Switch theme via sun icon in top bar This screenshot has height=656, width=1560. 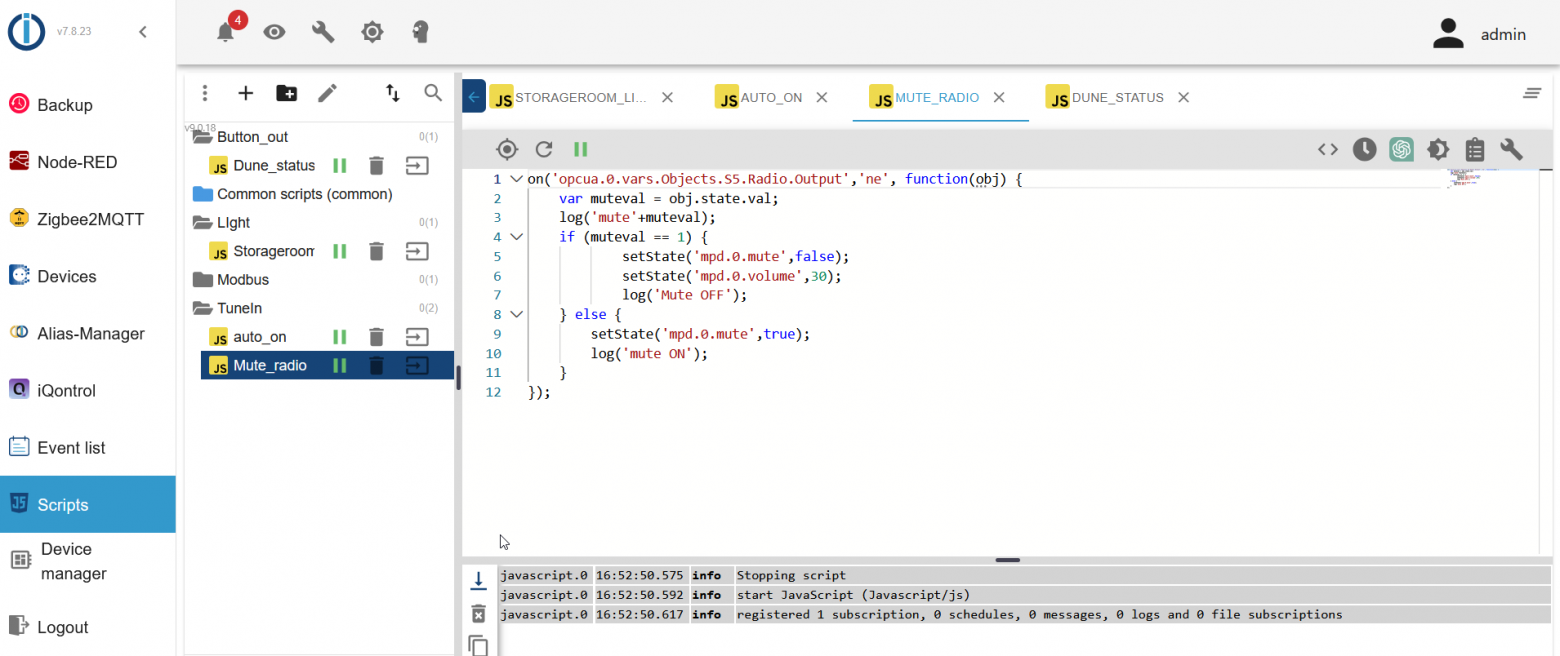tap(372, 32)
